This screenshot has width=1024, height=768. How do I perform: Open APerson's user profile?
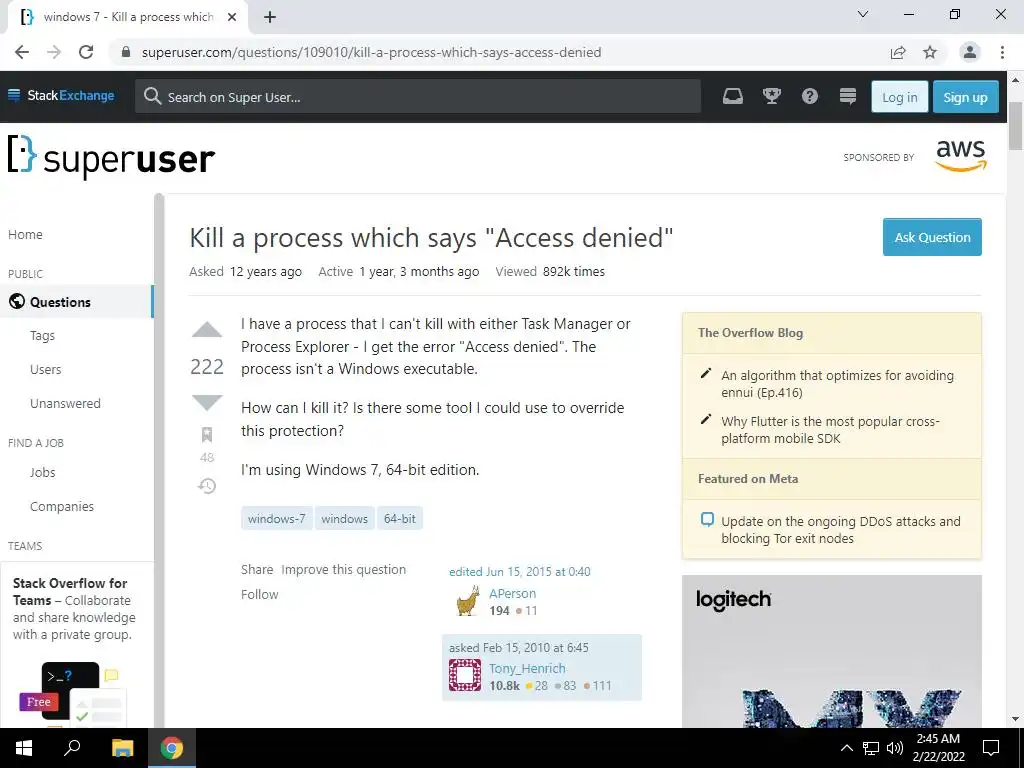(x=513, y=593)
